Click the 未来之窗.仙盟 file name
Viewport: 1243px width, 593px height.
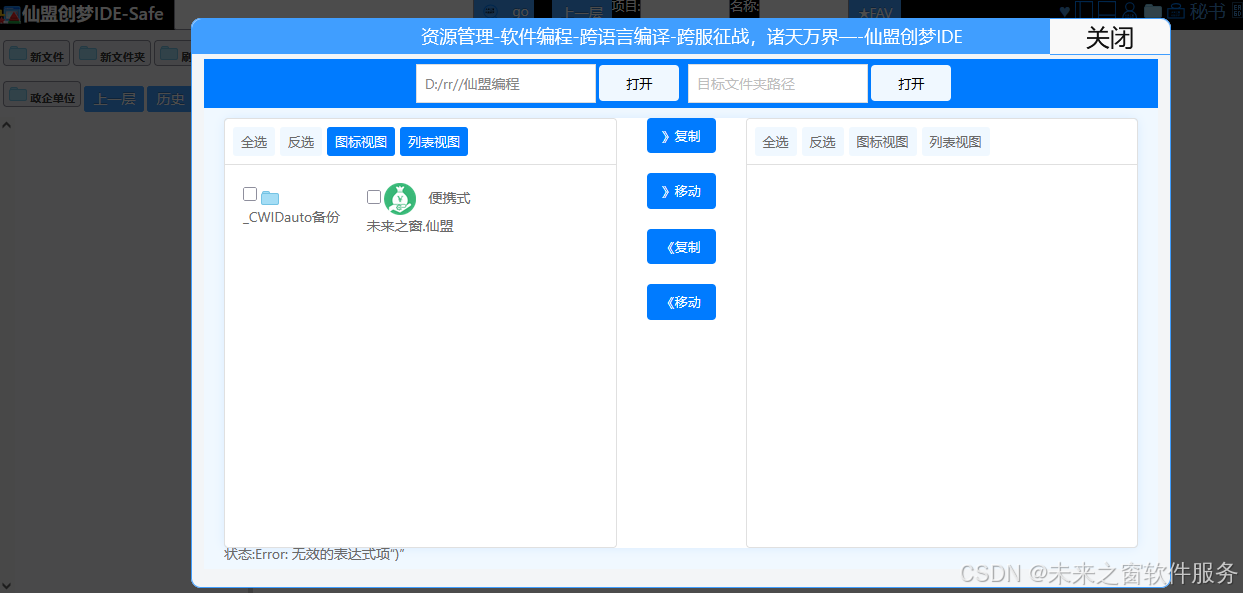point(410,226)
